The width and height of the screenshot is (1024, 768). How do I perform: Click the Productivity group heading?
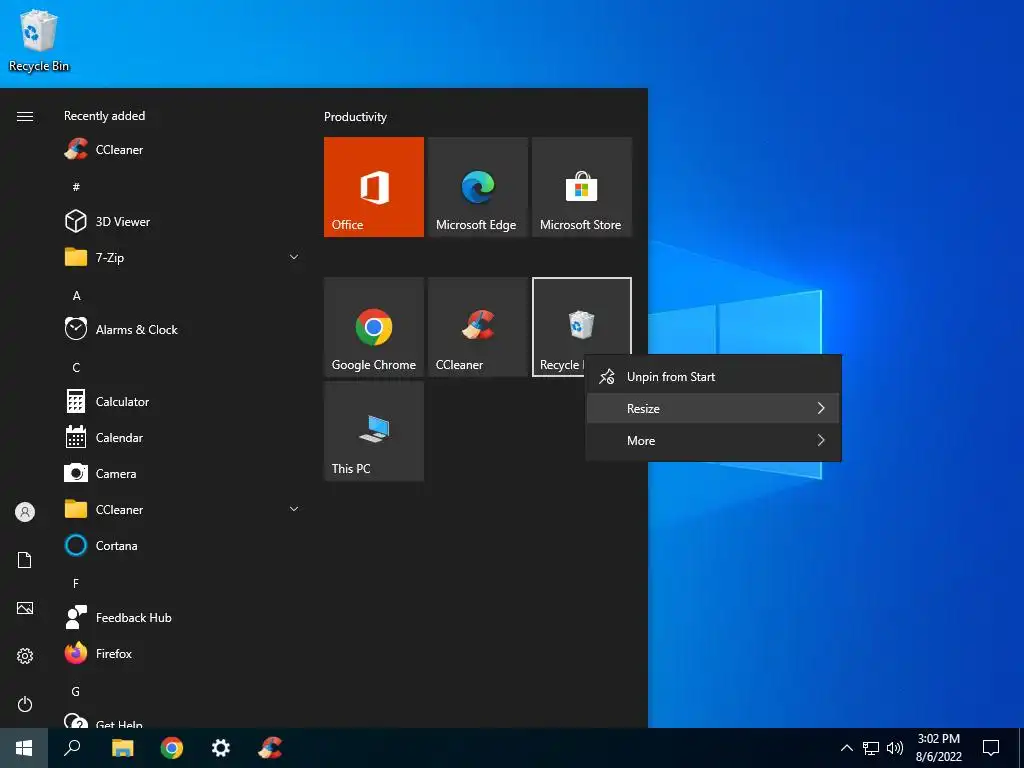click(x=355, y=117)
